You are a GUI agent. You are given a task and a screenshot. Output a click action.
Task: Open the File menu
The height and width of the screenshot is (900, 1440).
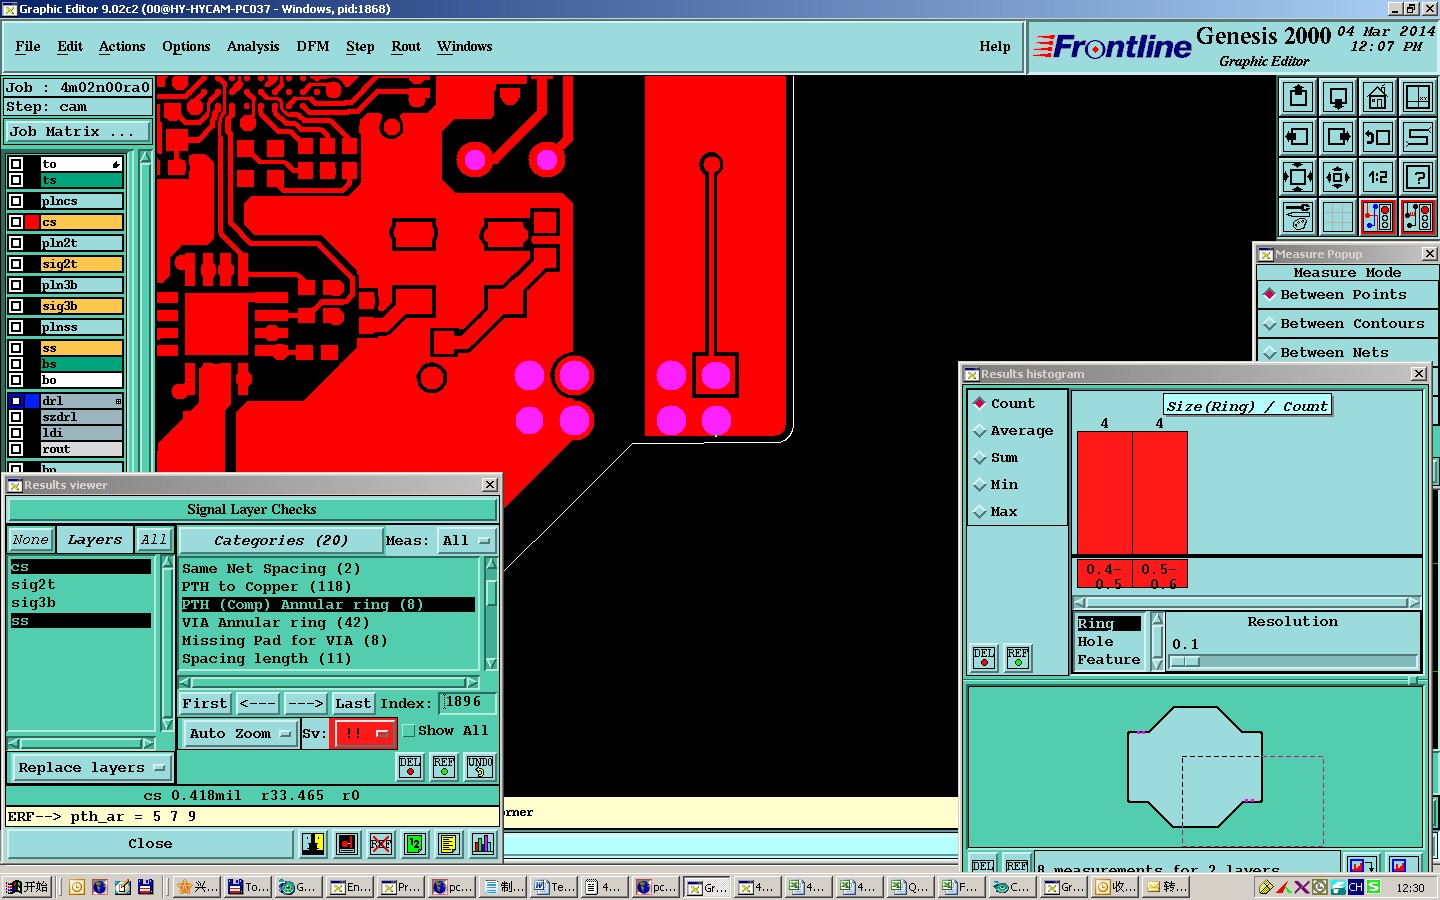28,47
